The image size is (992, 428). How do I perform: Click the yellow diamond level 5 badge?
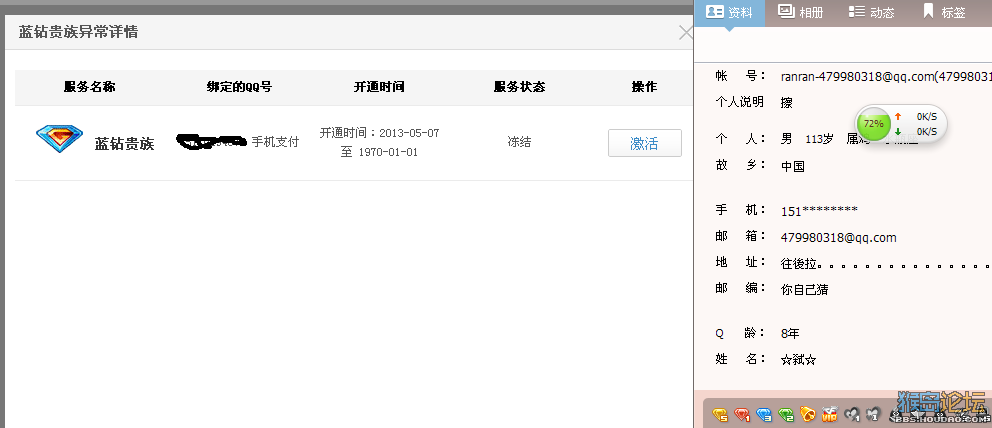pos(721,415)
